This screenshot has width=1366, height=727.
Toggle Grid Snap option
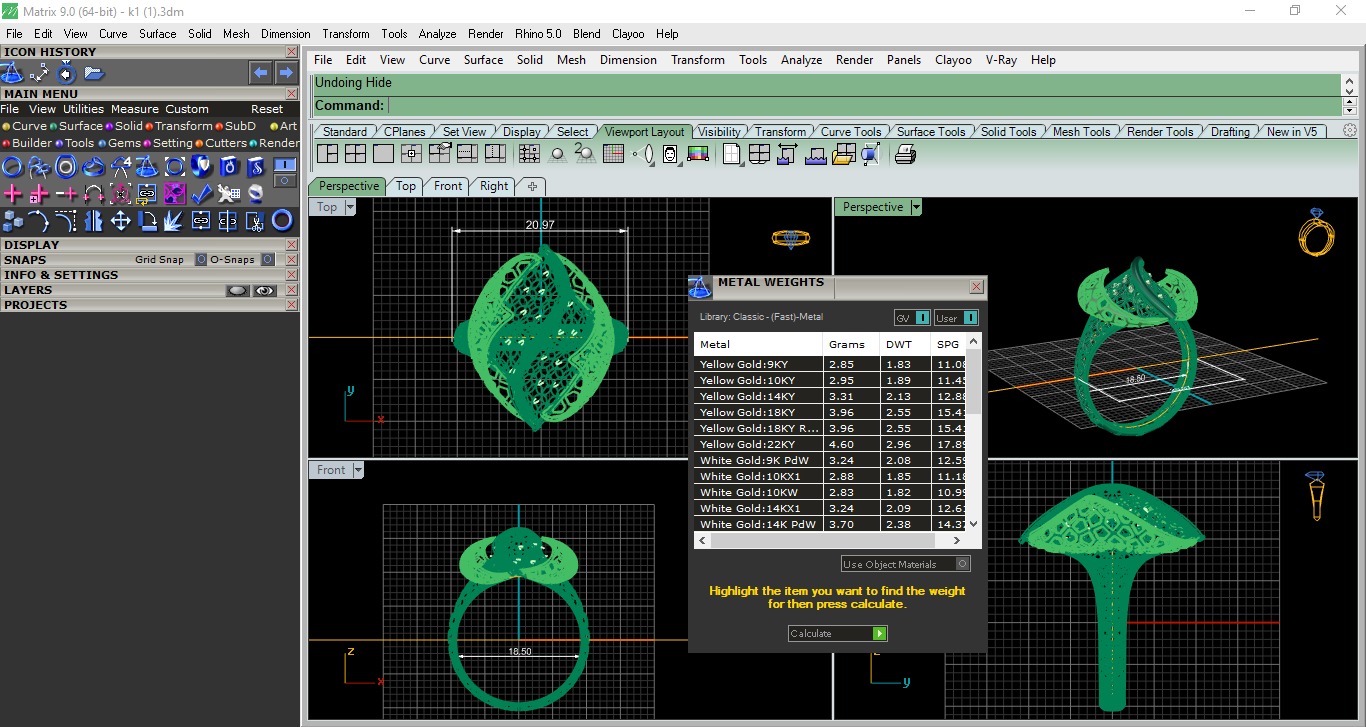click(x=201, y=260)
